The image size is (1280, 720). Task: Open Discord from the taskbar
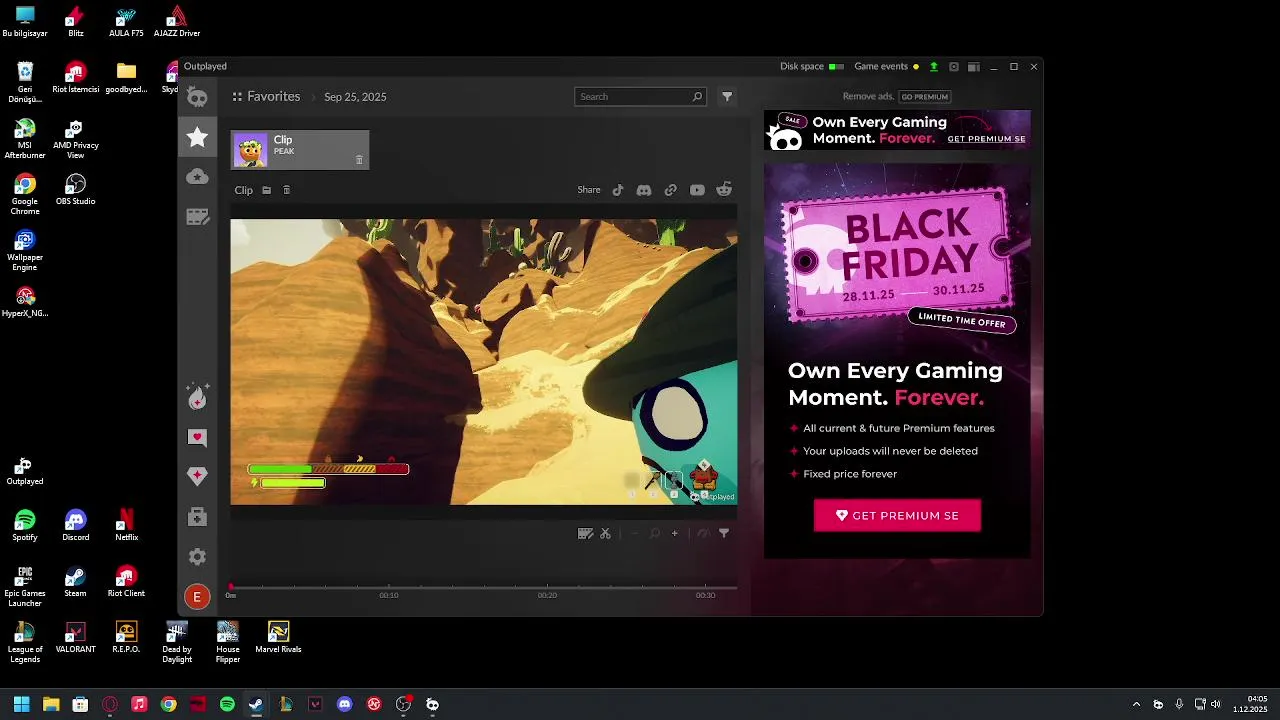345,704
